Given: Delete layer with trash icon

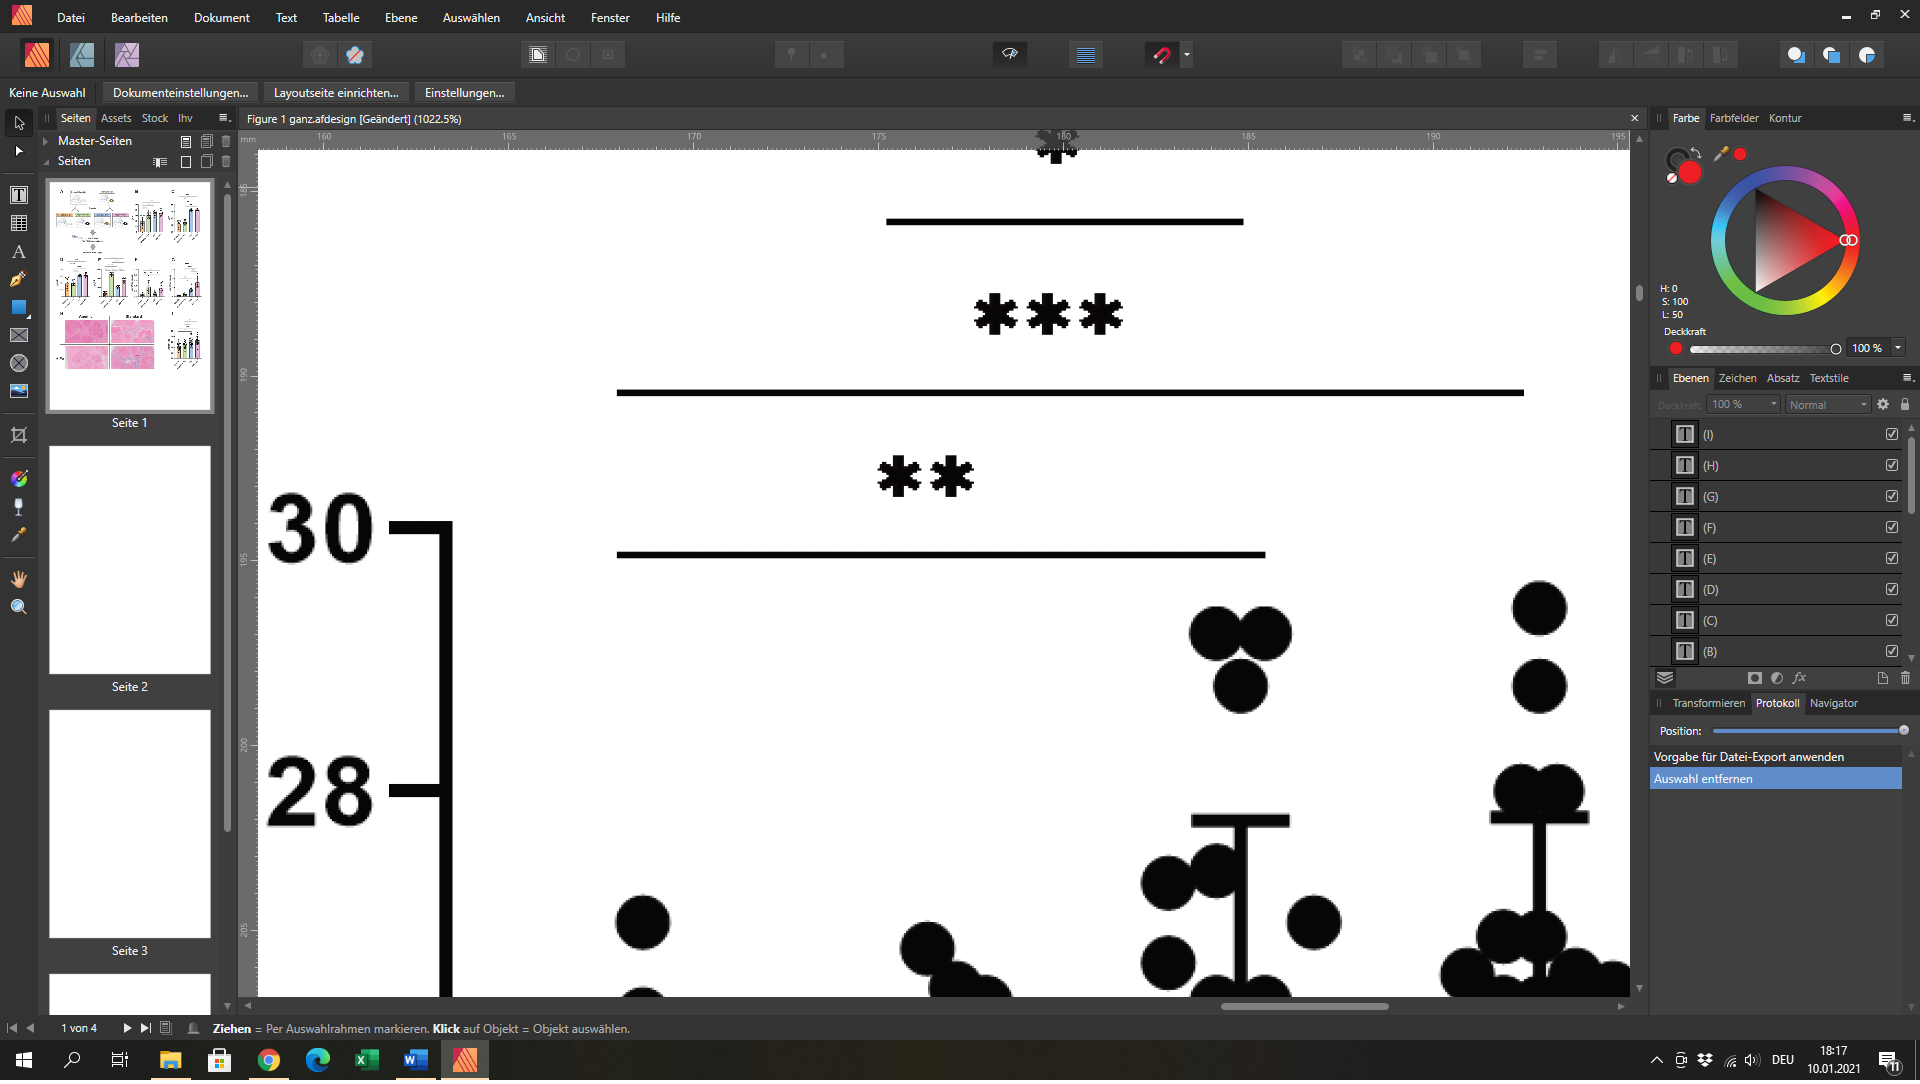Looking at the screenshot, I should [x=1905, y=678].
